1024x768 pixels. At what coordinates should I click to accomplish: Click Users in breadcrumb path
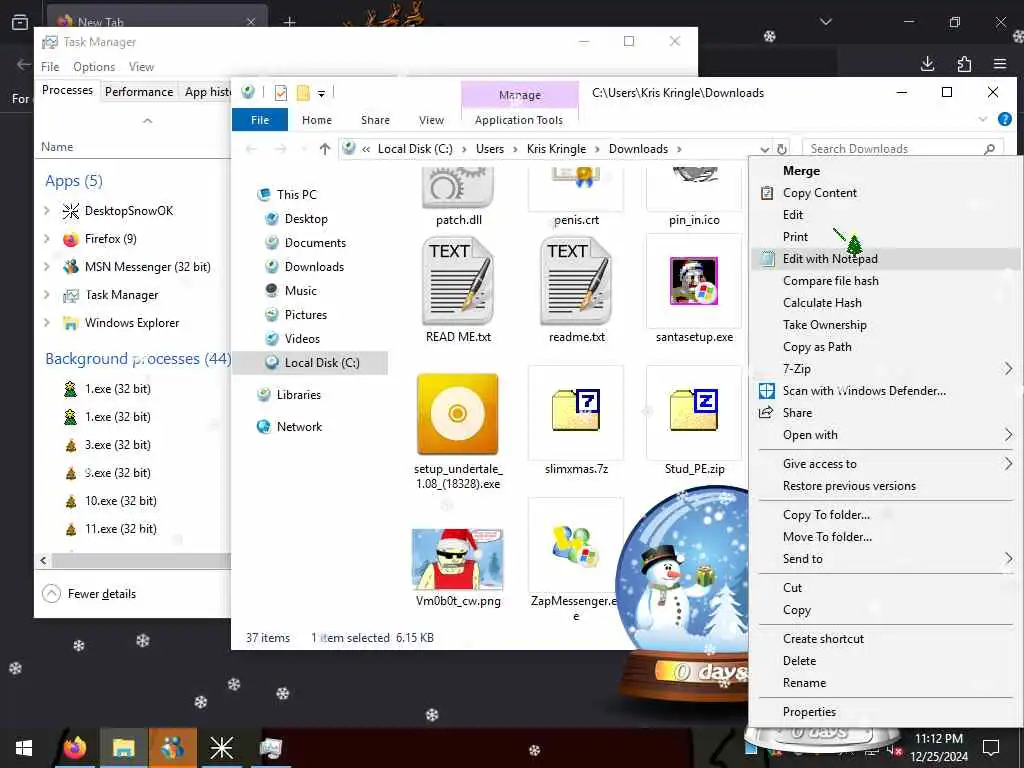click(x=490, y=149)
